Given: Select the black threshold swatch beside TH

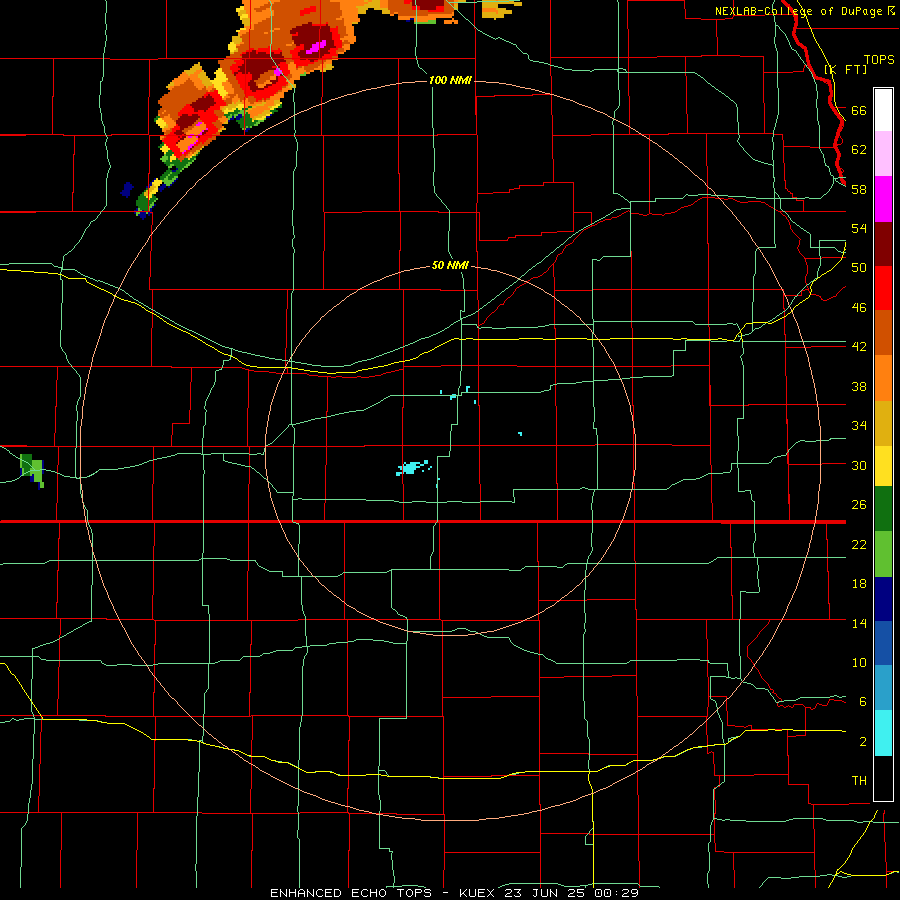Looking at the screenshot, I should coord(883,778).
